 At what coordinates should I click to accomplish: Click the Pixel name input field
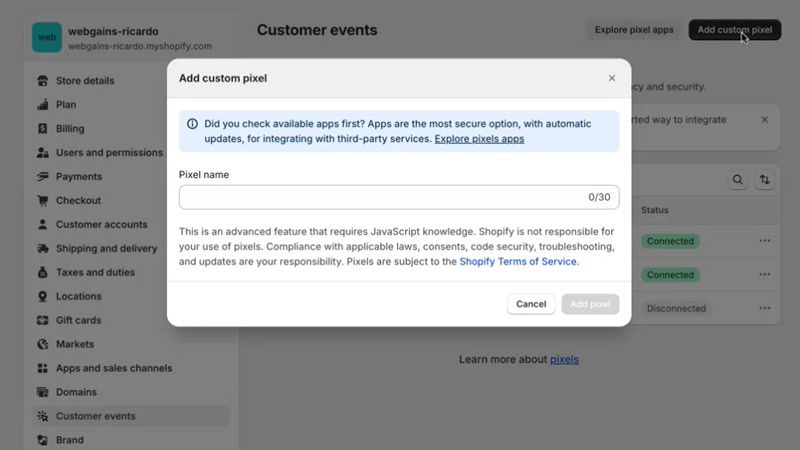[x=398, y=198]
